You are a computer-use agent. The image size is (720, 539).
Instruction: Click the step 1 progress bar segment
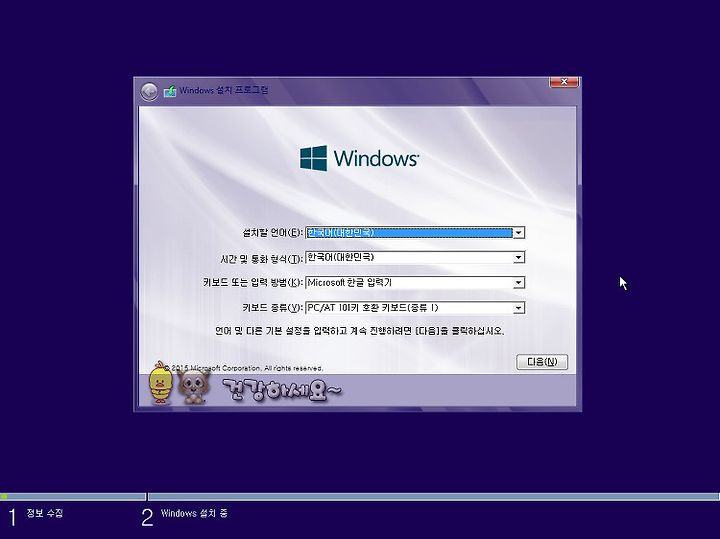(73, 496)
